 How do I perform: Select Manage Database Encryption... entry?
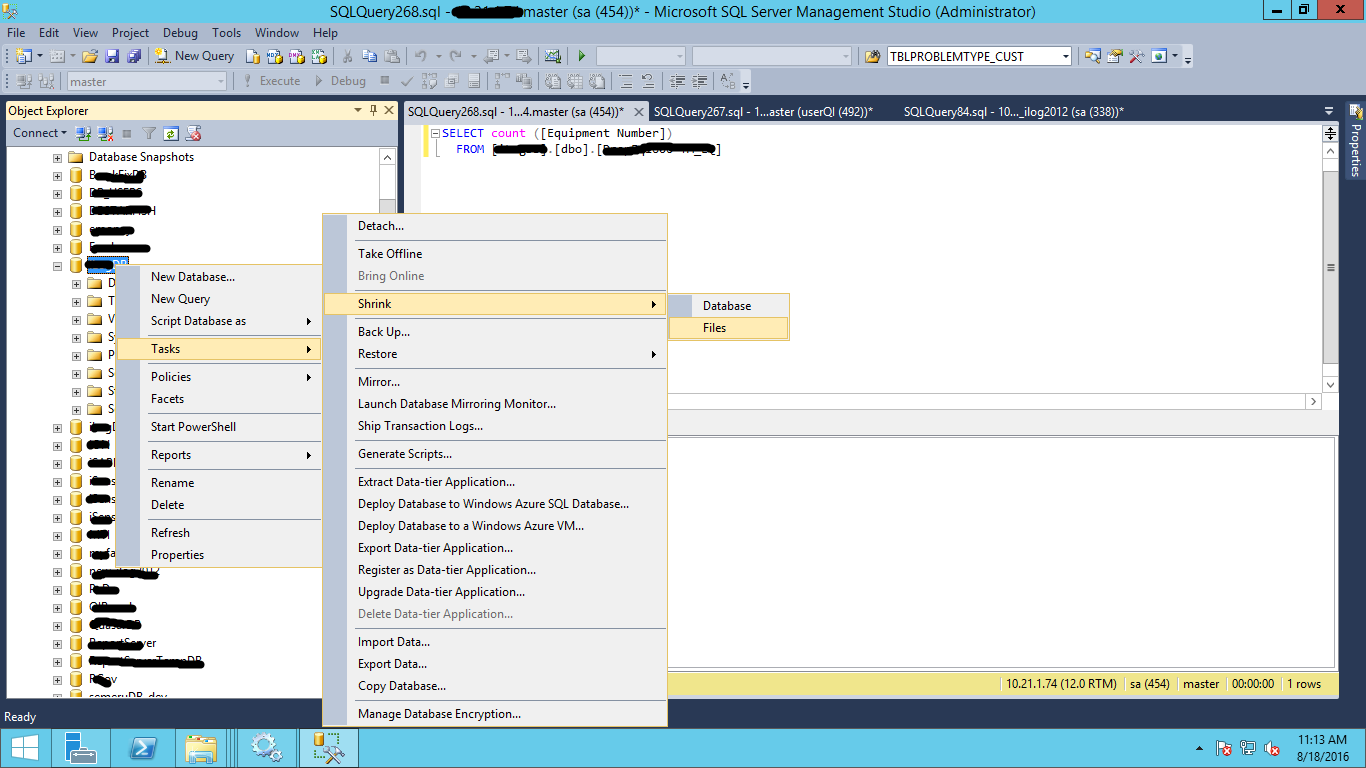[495, 714]
